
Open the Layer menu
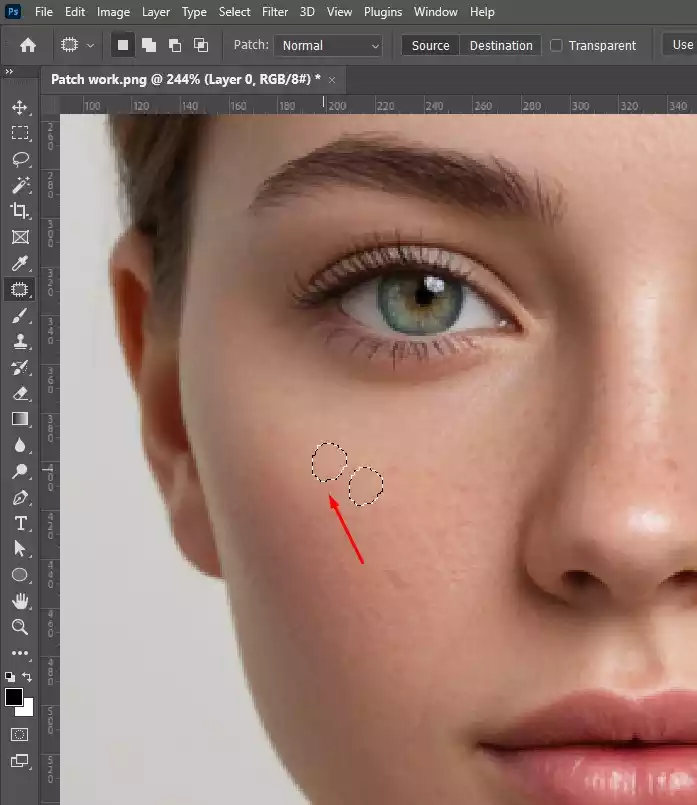[x=156, y=12]
